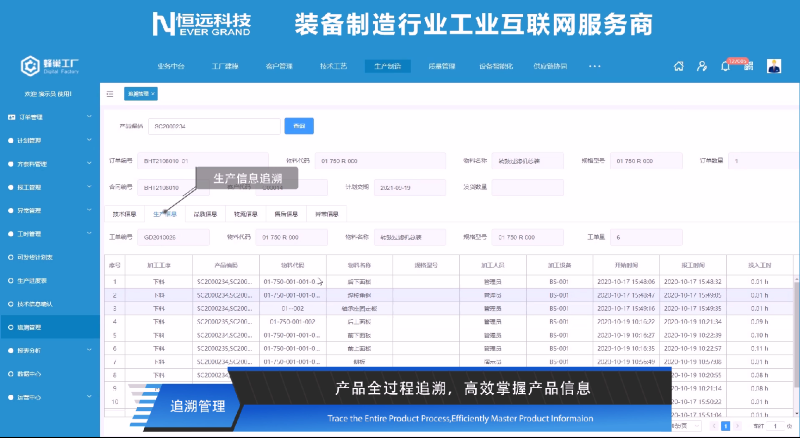This screenshot has width=800, height=438.
Task: Select page 1 in pagination
Action: pyautogui.click(x=725, y=426)
